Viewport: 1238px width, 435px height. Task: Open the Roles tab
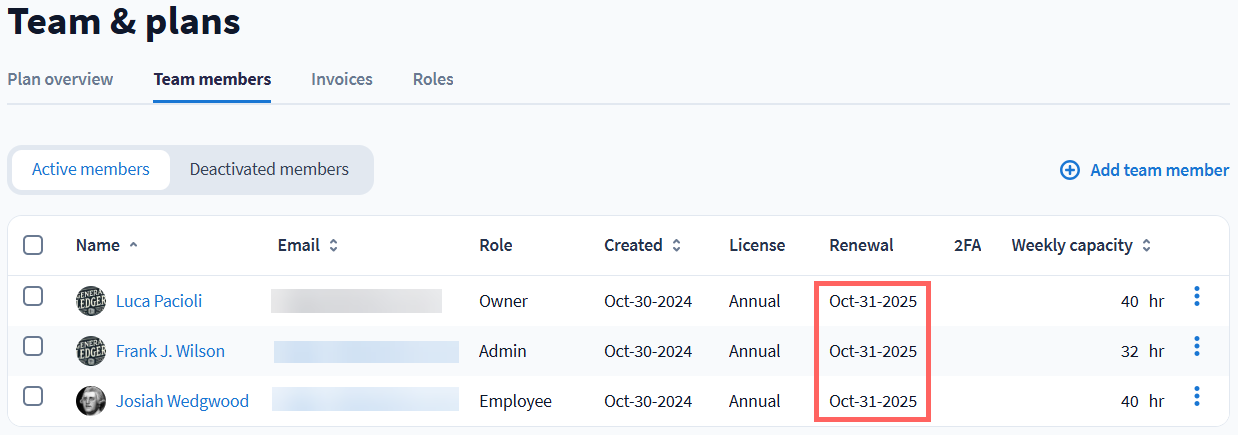[x=433, y=79]
